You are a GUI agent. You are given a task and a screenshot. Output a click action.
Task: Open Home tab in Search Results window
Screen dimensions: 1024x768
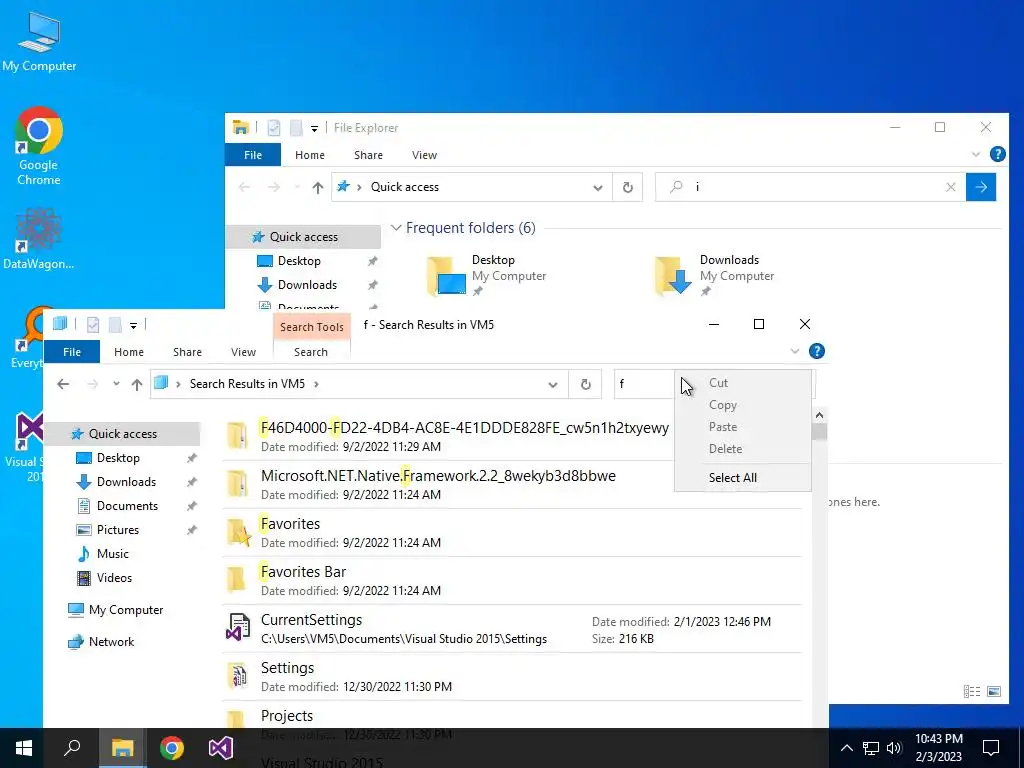[129, 352]
